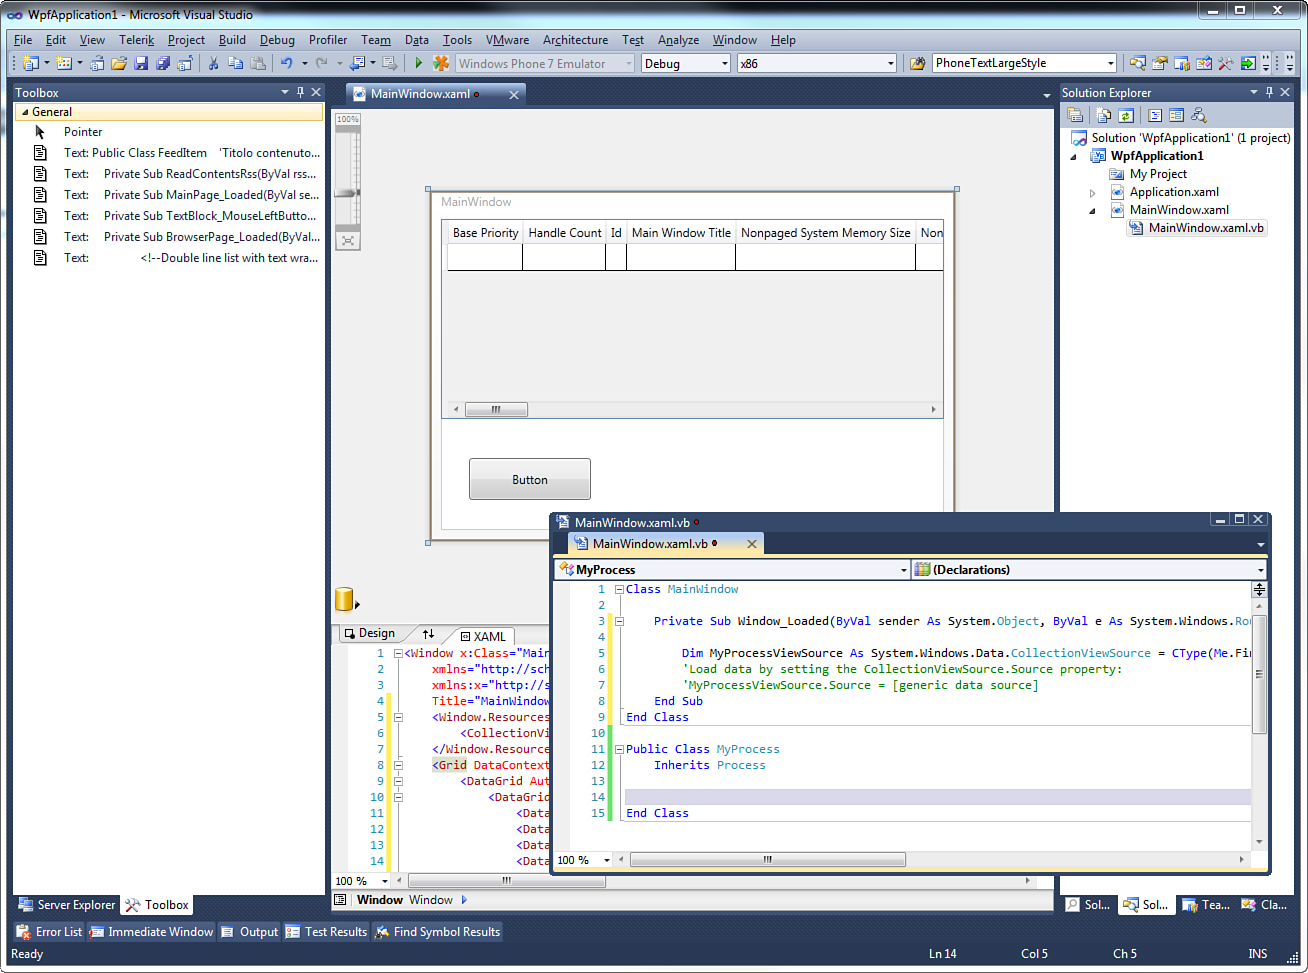Viewport: 1308px width, 973px height.
Task: Click the Copy toolbar icon
Action: 236,63
